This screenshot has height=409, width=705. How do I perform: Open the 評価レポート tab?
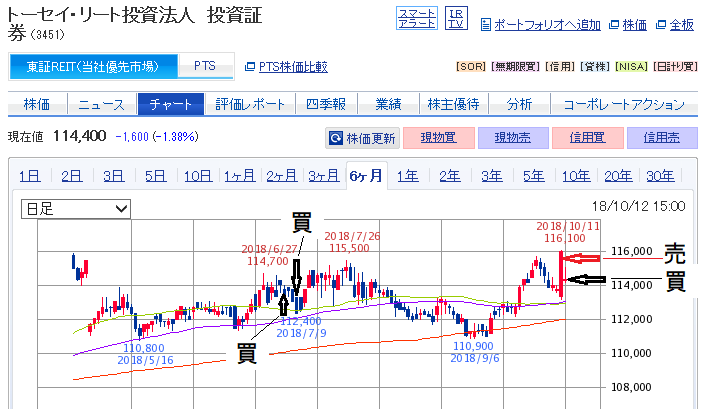(250, 104)
